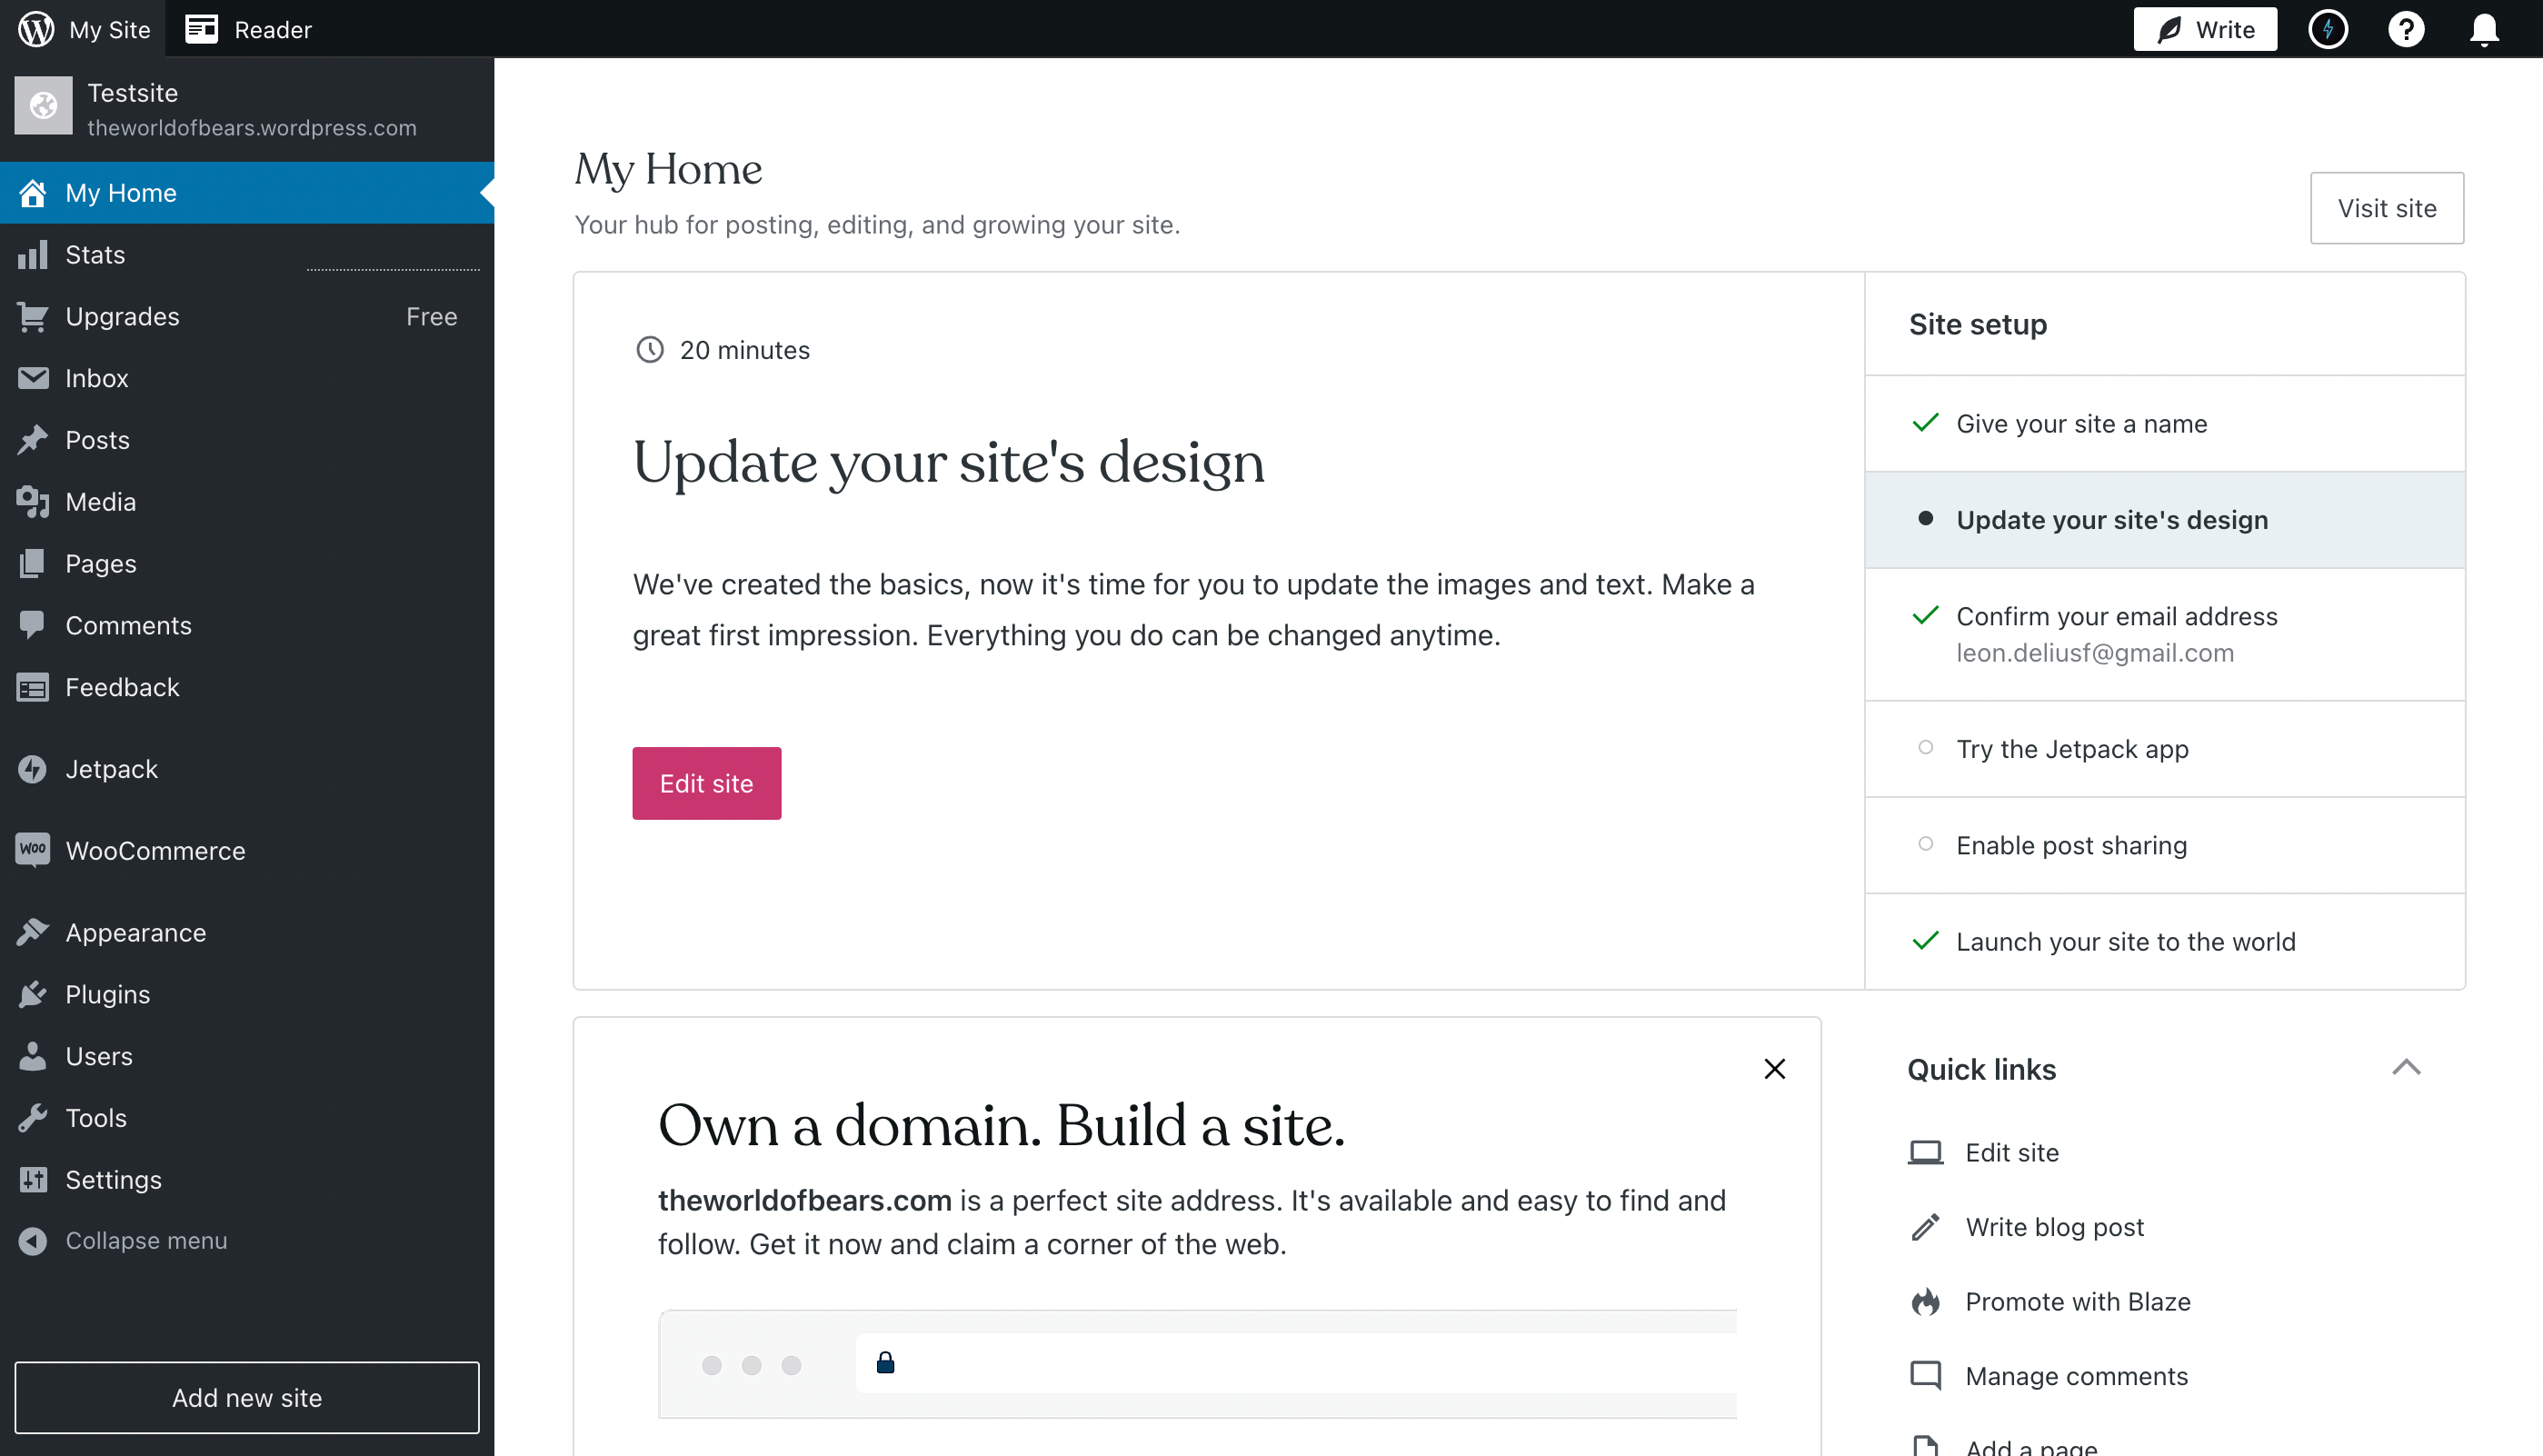
Task: Click the Stats bar chart icon
Action: point(33,254)
